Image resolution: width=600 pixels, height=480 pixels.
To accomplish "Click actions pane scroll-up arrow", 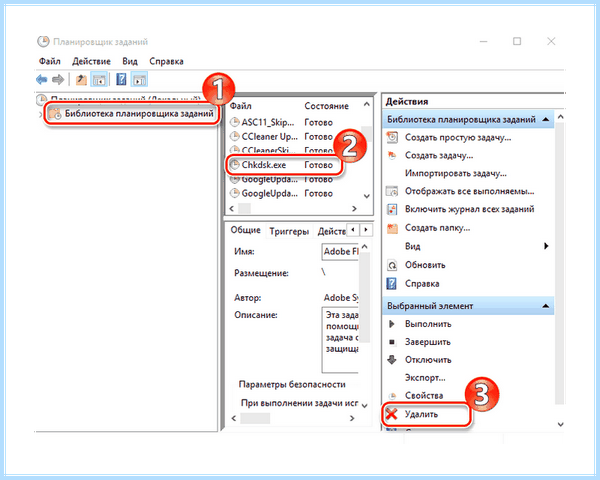I will 561,116.
